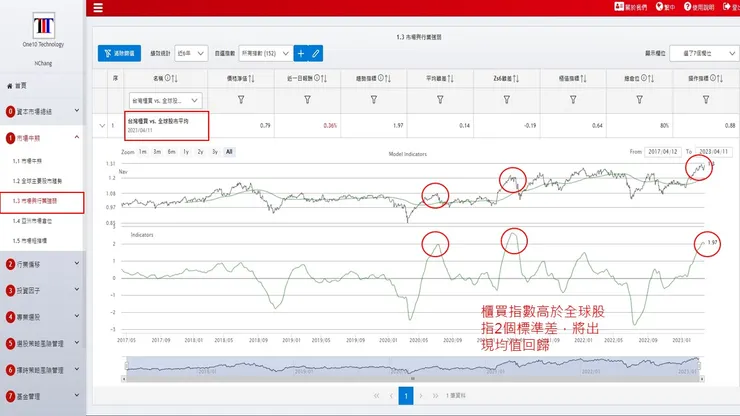Expand sidebar section numbered 0
740x416 pixels.
[42, 111]
